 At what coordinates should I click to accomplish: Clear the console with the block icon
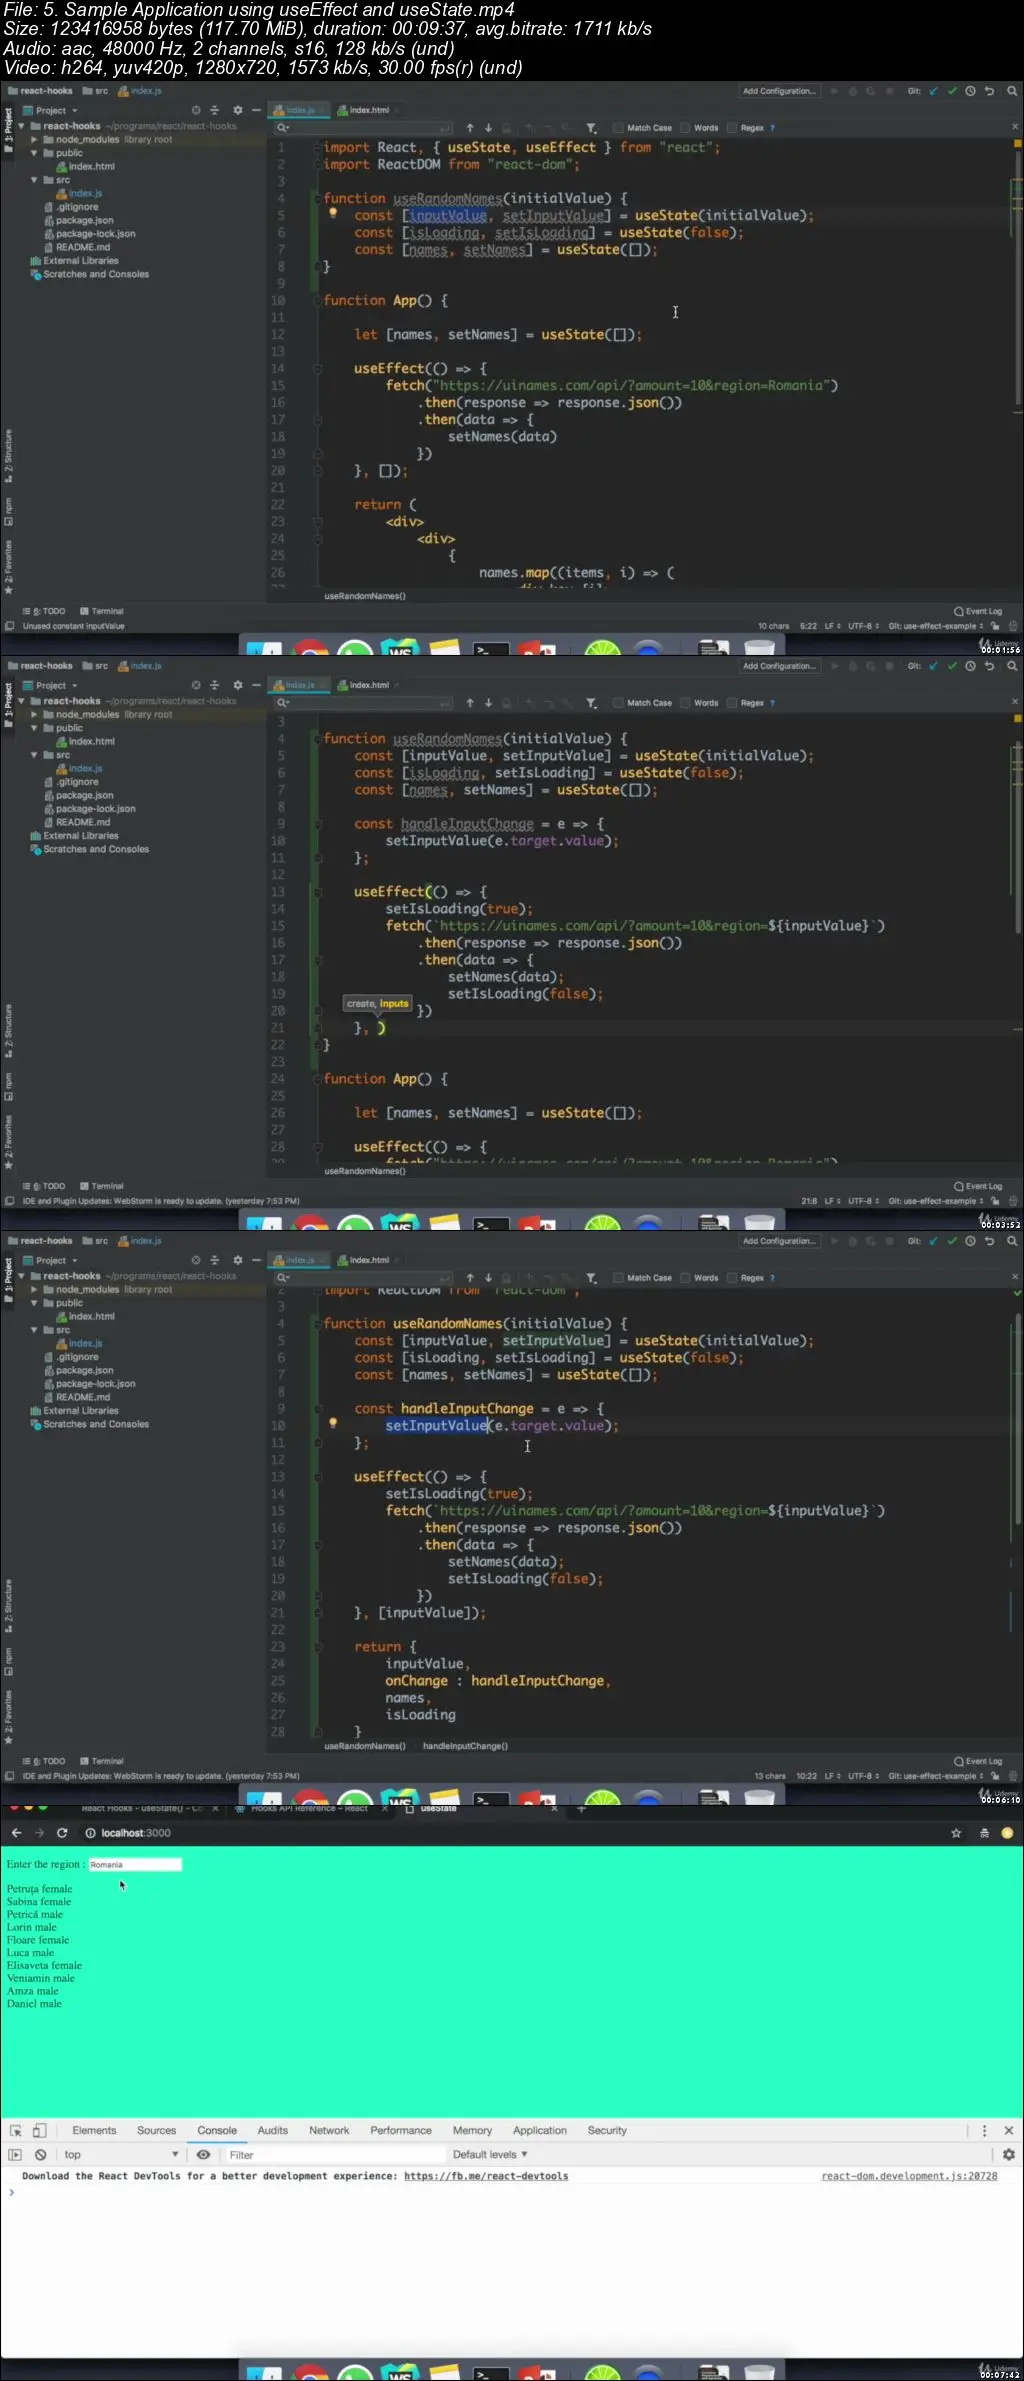(x=41, y=2155)
